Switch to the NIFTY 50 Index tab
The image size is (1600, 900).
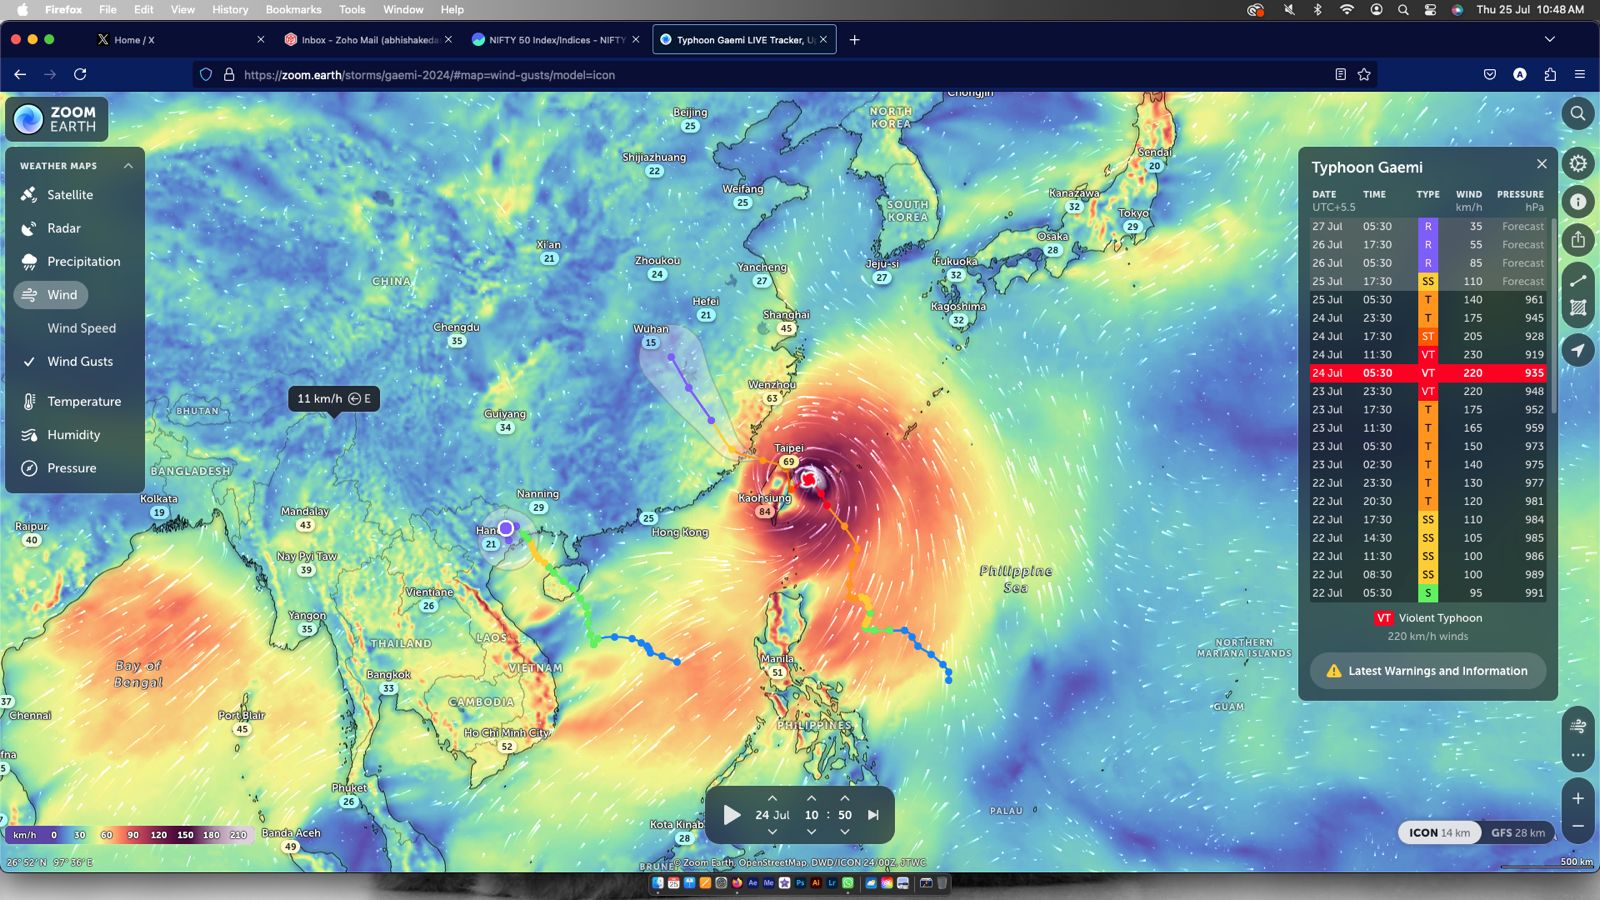(556, 40)
